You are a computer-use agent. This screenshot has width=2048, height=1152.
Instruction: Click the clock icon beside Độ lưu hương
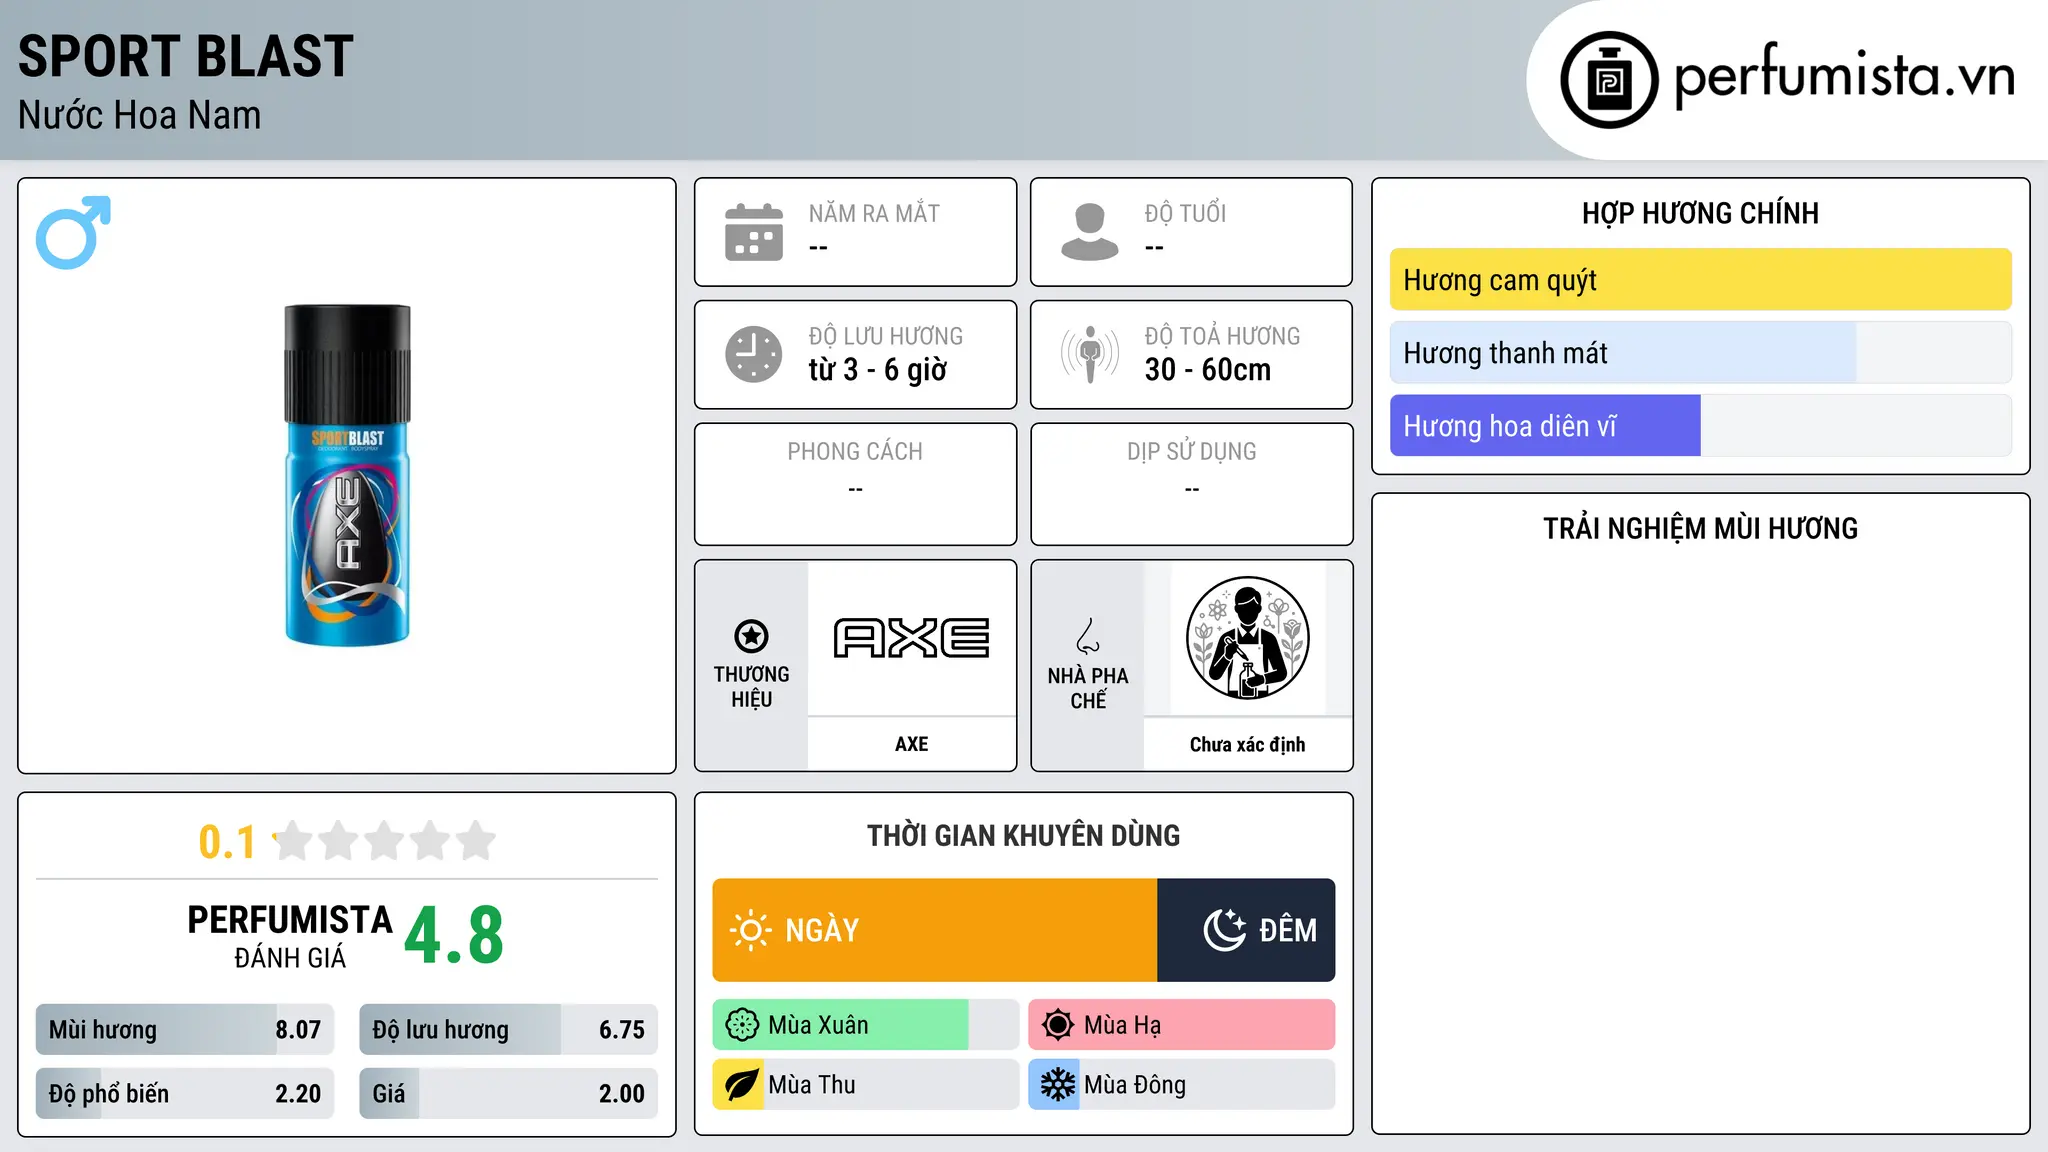[x=754, y=354]
